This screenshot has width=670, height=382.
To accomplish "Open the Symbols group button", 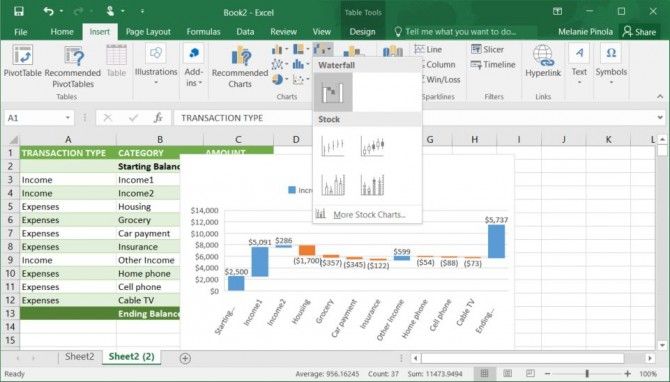I will pos(611,64).
